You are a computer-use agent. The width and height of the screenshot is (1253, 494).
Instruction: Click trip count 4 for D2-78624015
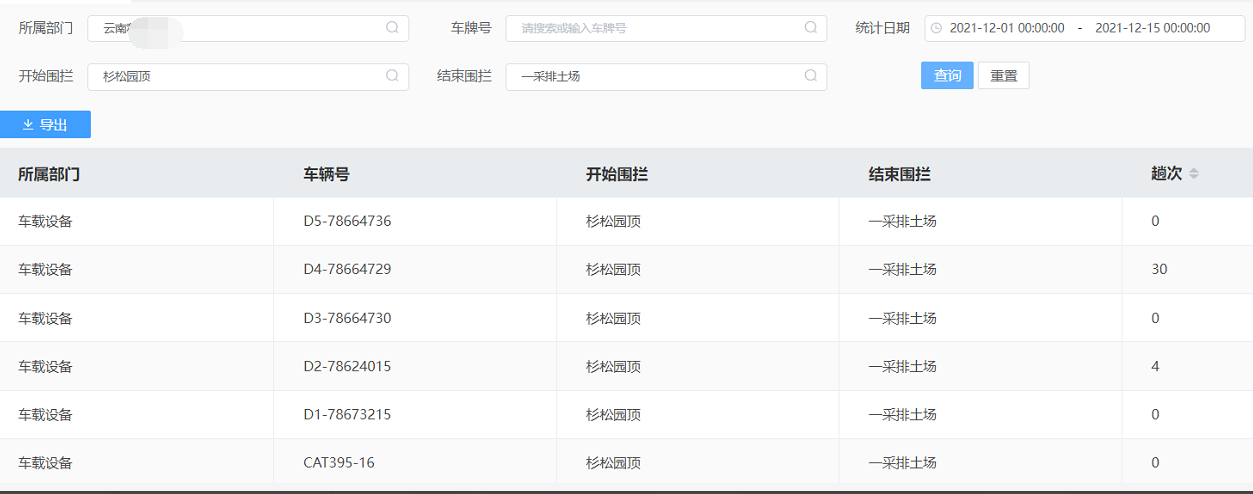[1155, 366]
